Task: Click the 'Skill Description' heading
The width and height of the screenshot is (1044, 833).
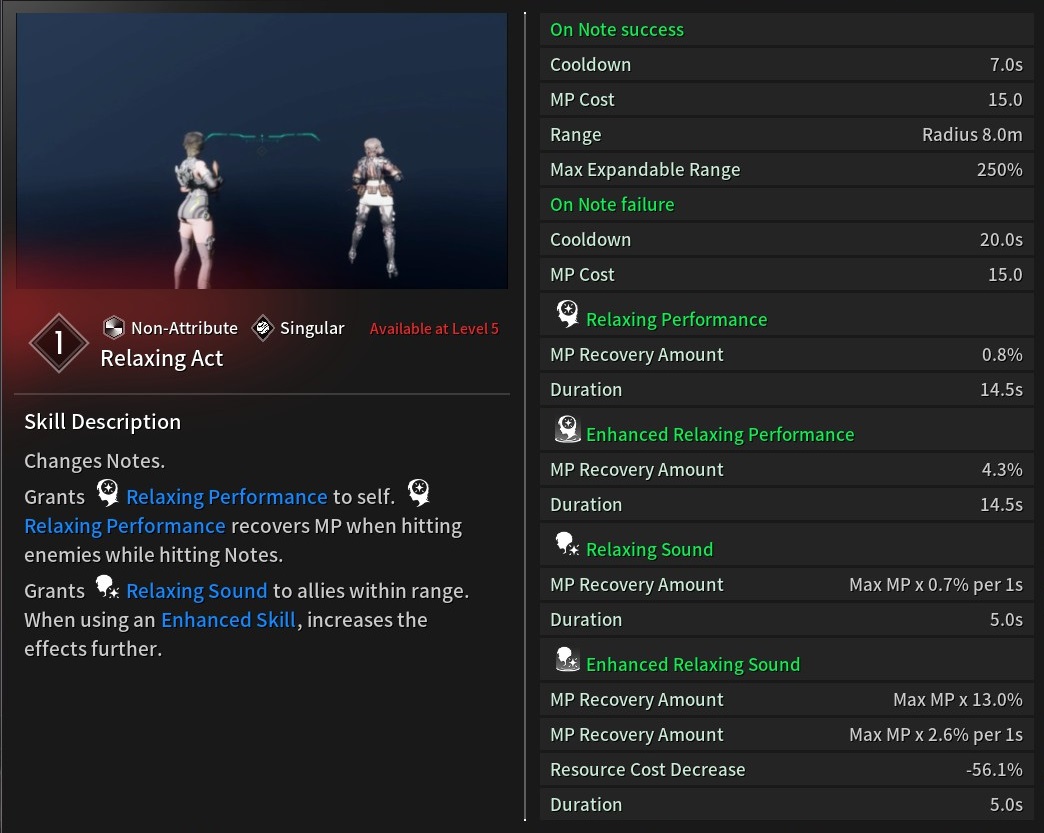Action: click(103, 422)
